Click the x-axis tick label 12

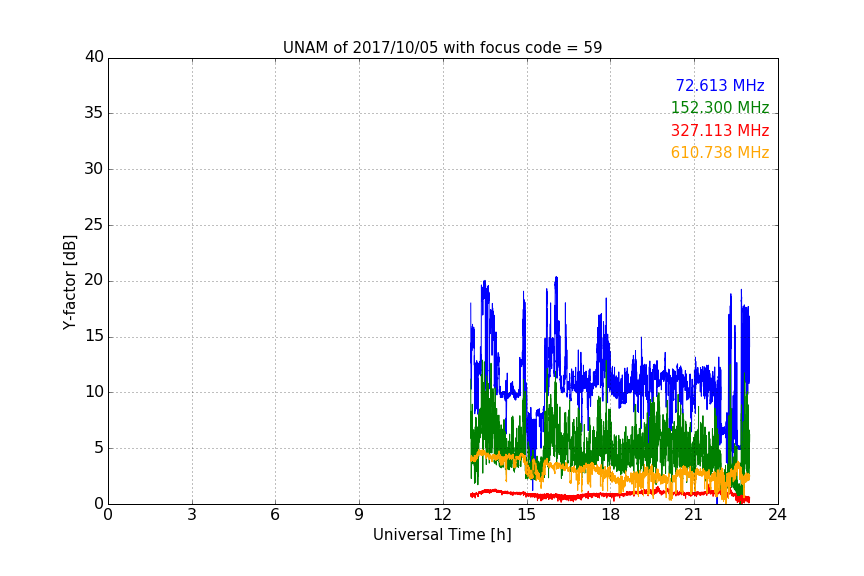point(443,515)
